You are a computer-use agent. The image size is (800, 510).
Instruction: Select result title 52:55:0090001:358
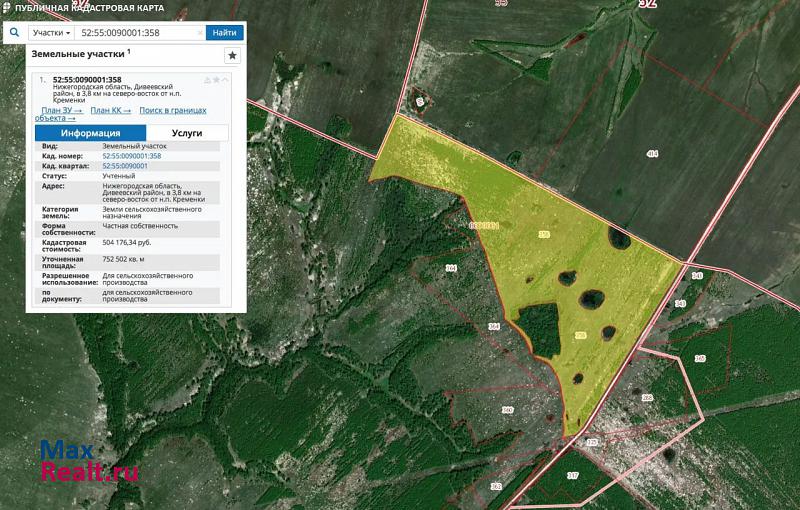pyautogui.click(x=87, y=79)
